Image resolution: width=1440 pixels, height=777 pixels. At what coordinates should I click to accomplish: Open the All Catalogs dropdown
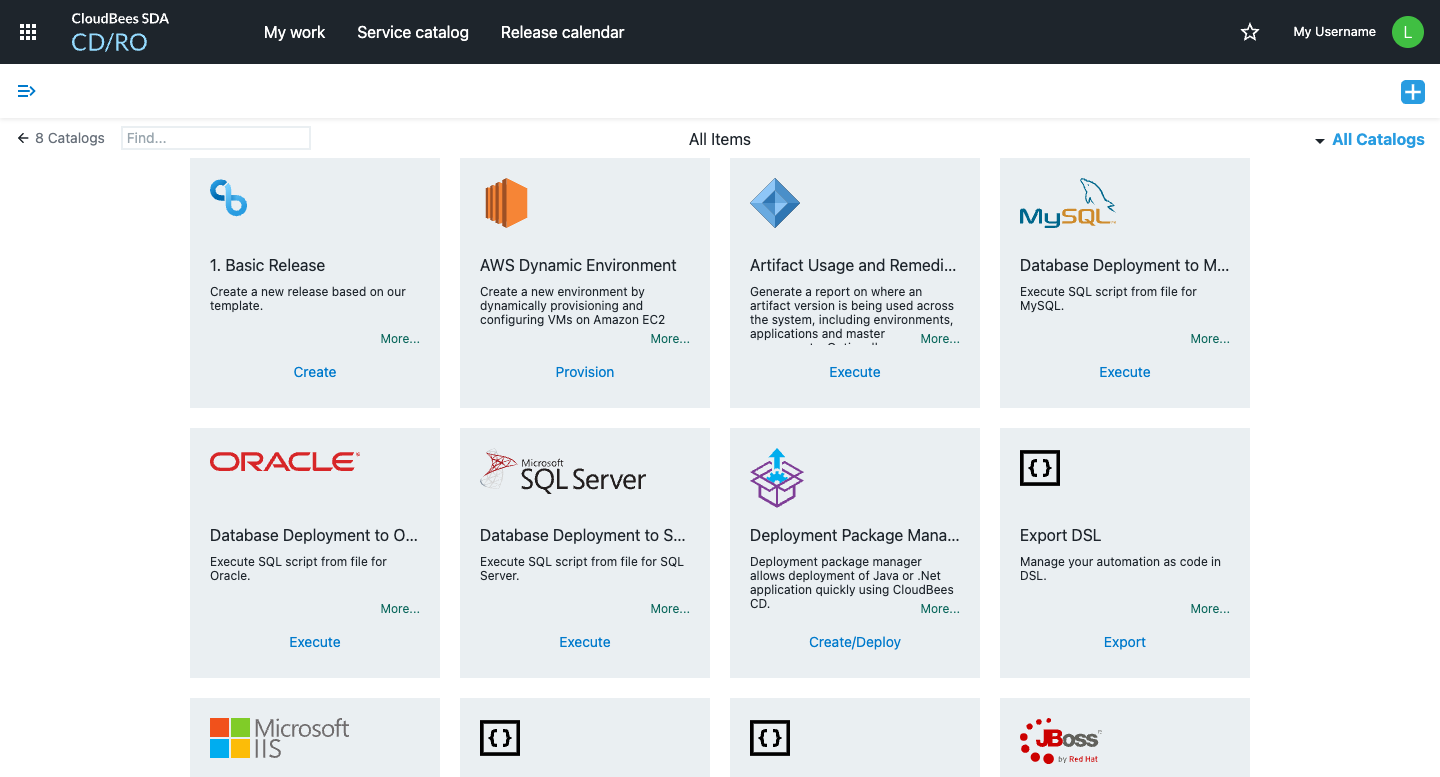click(1369, 140)
